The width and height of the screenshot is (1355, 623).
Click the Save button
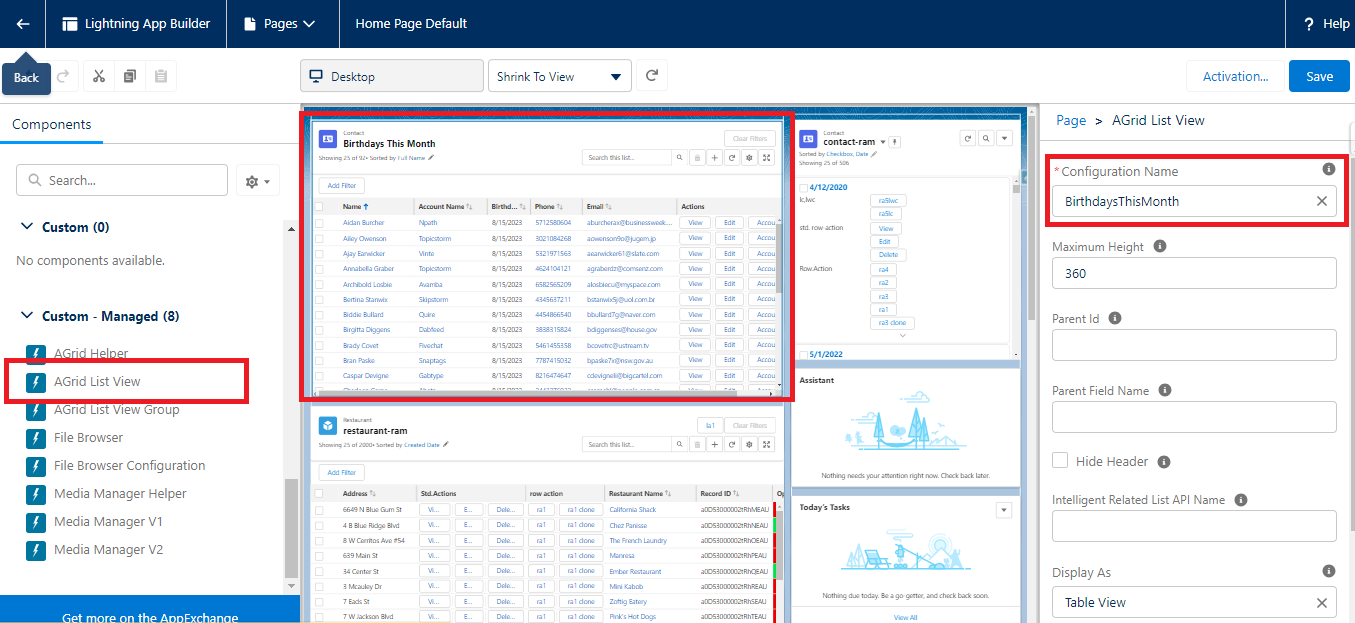tap(1318, 76)
